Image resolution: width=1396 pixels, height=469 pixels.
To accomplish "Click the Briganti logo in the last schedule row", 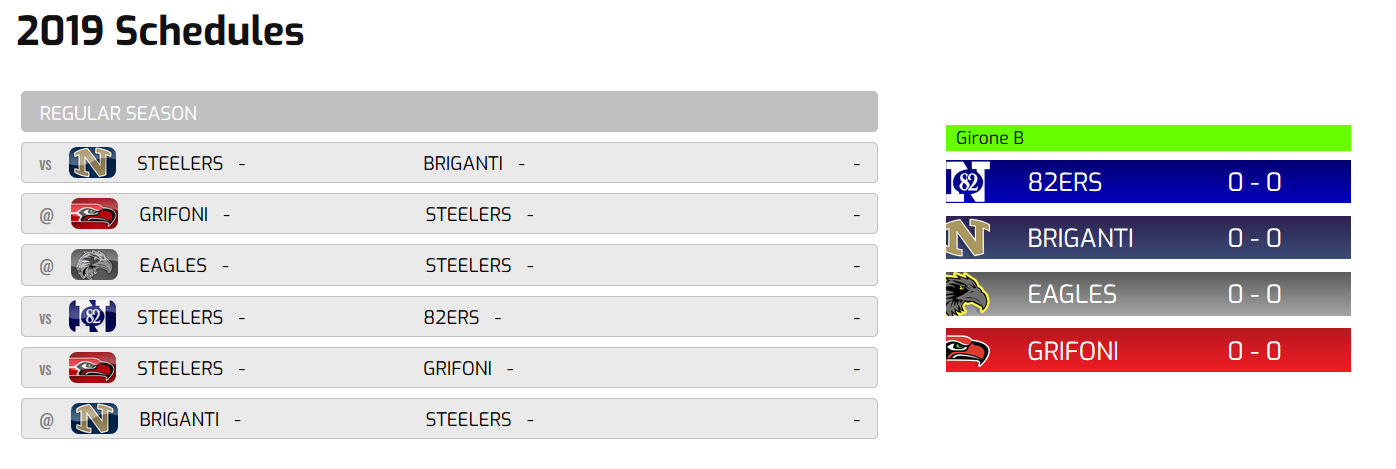I will point(94,419).
